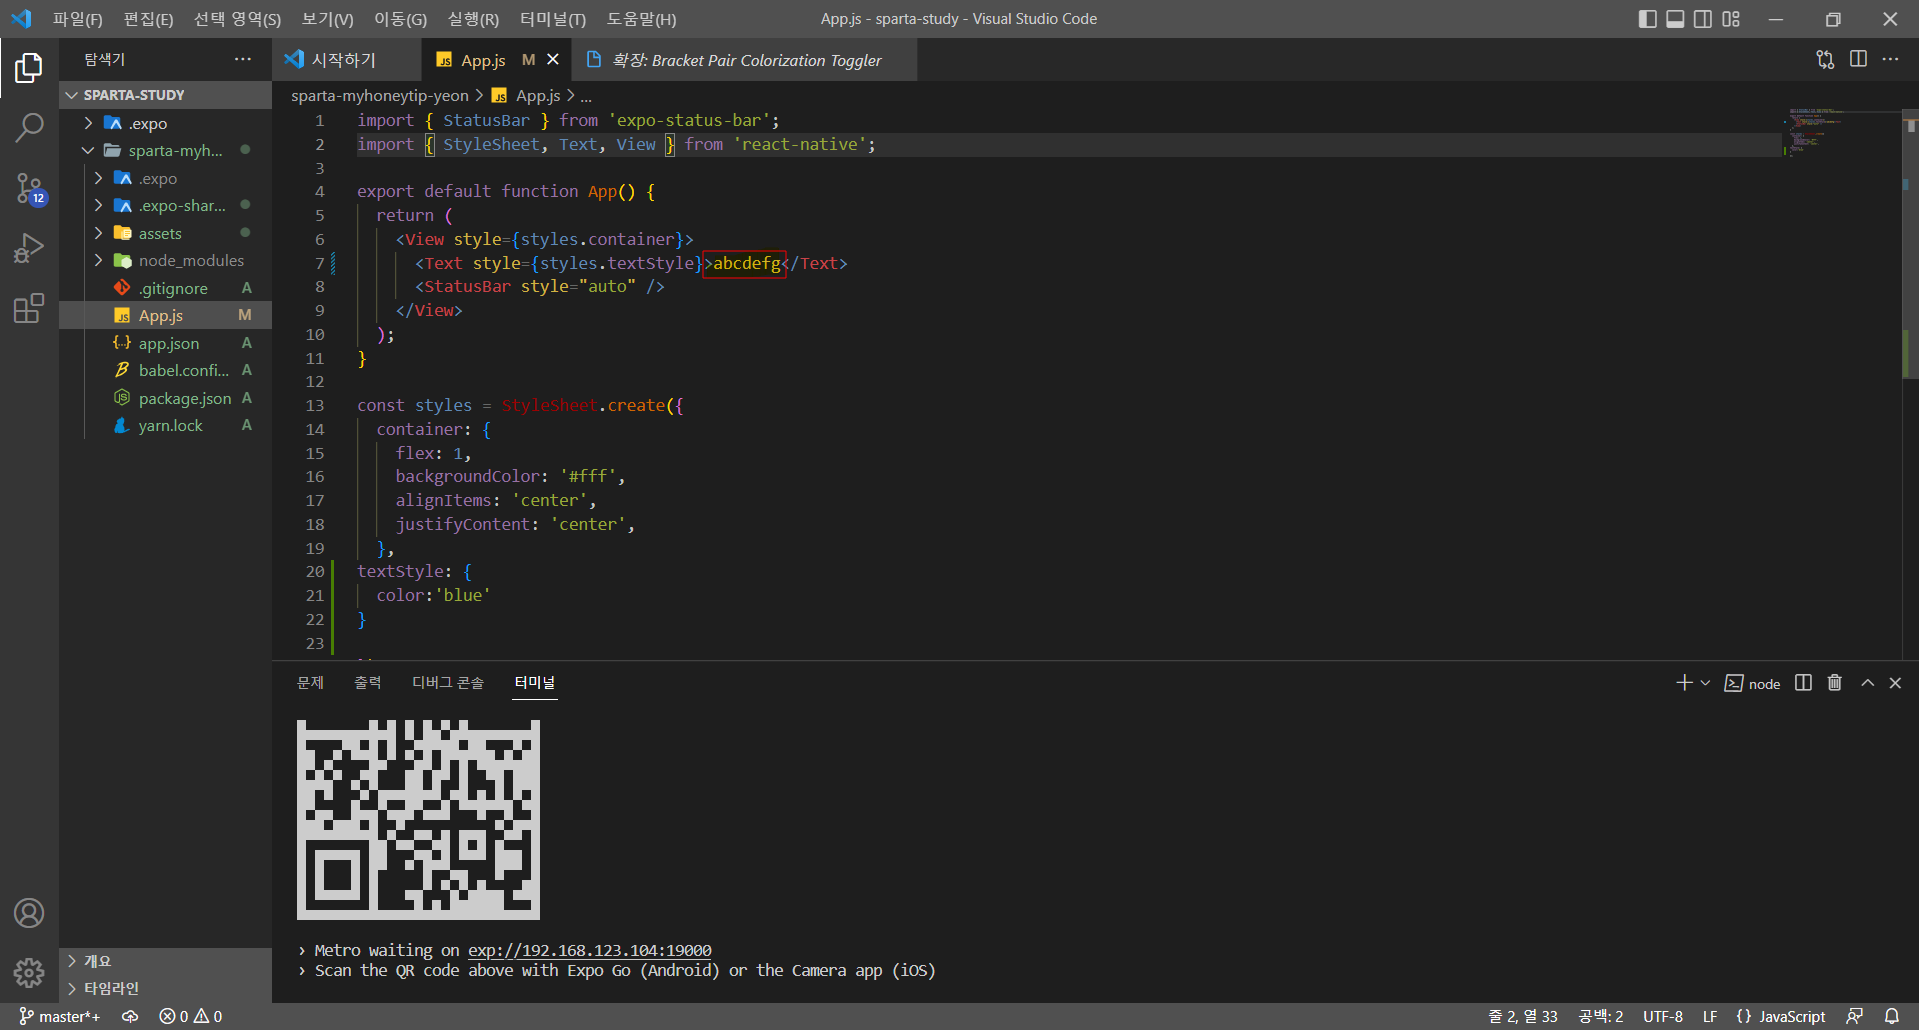Open the terminal launch profile dropdown arrow
Image resolution: width=1919 pixels, height=1030 pixels.
click(1705, 683)
